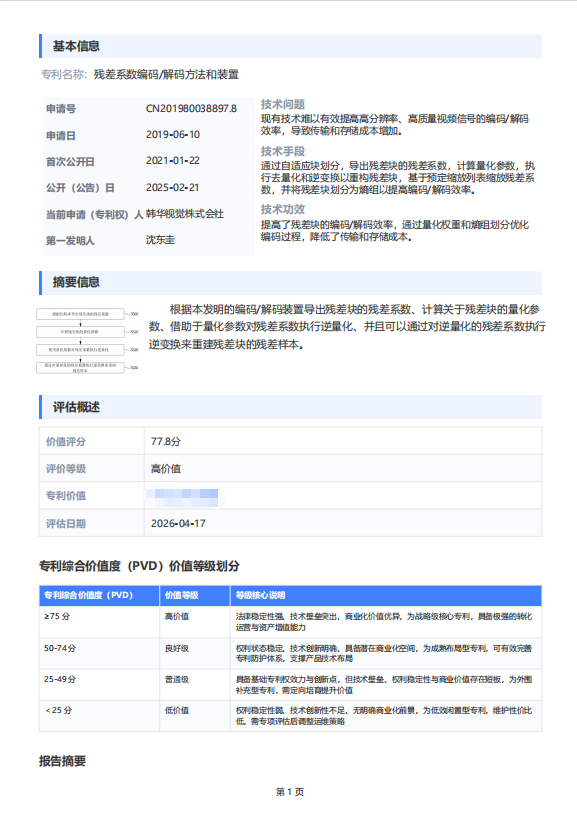Click applicant name 韩华视觉株式会社
This screenshot has width=577, height=821.
185,214
